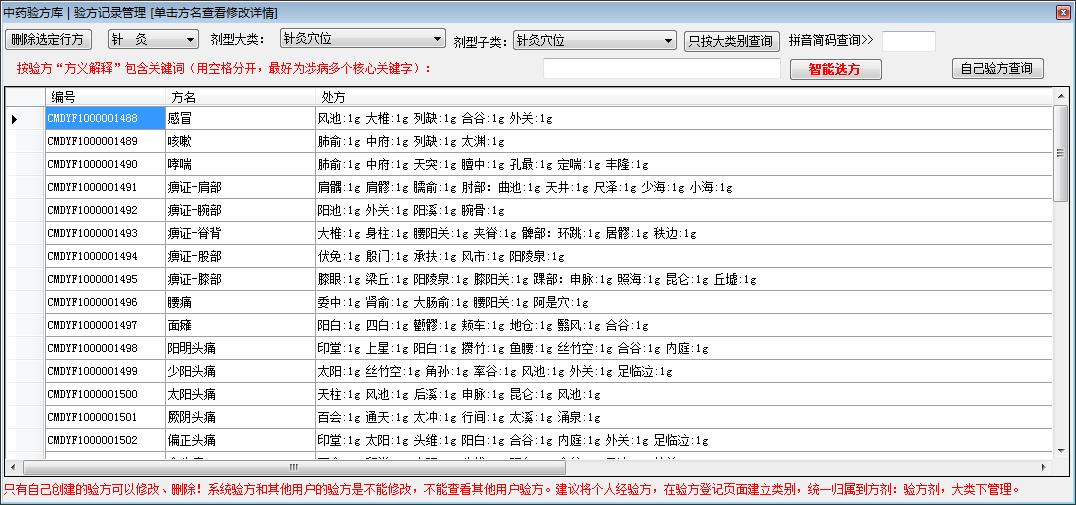Click the 只按大类别查询 button
This screenshot has width=1076, height=505.
pos(732,42)
